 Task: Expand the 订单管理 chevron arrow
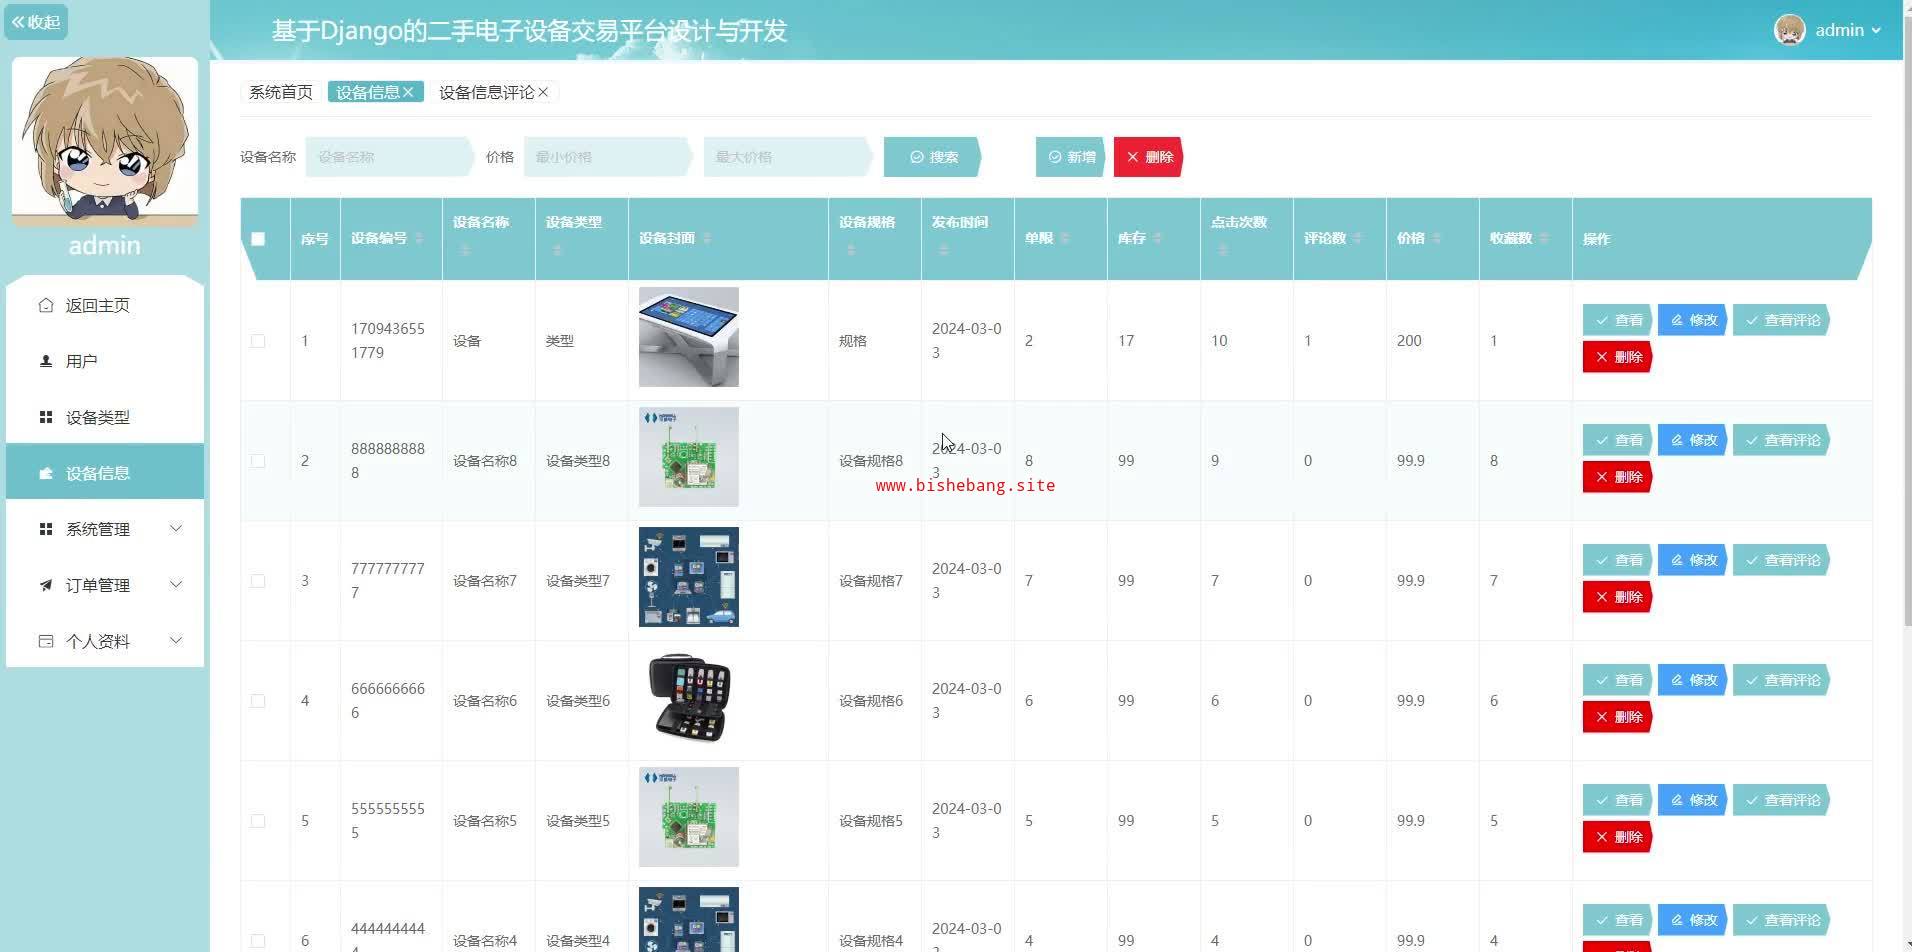176,585
